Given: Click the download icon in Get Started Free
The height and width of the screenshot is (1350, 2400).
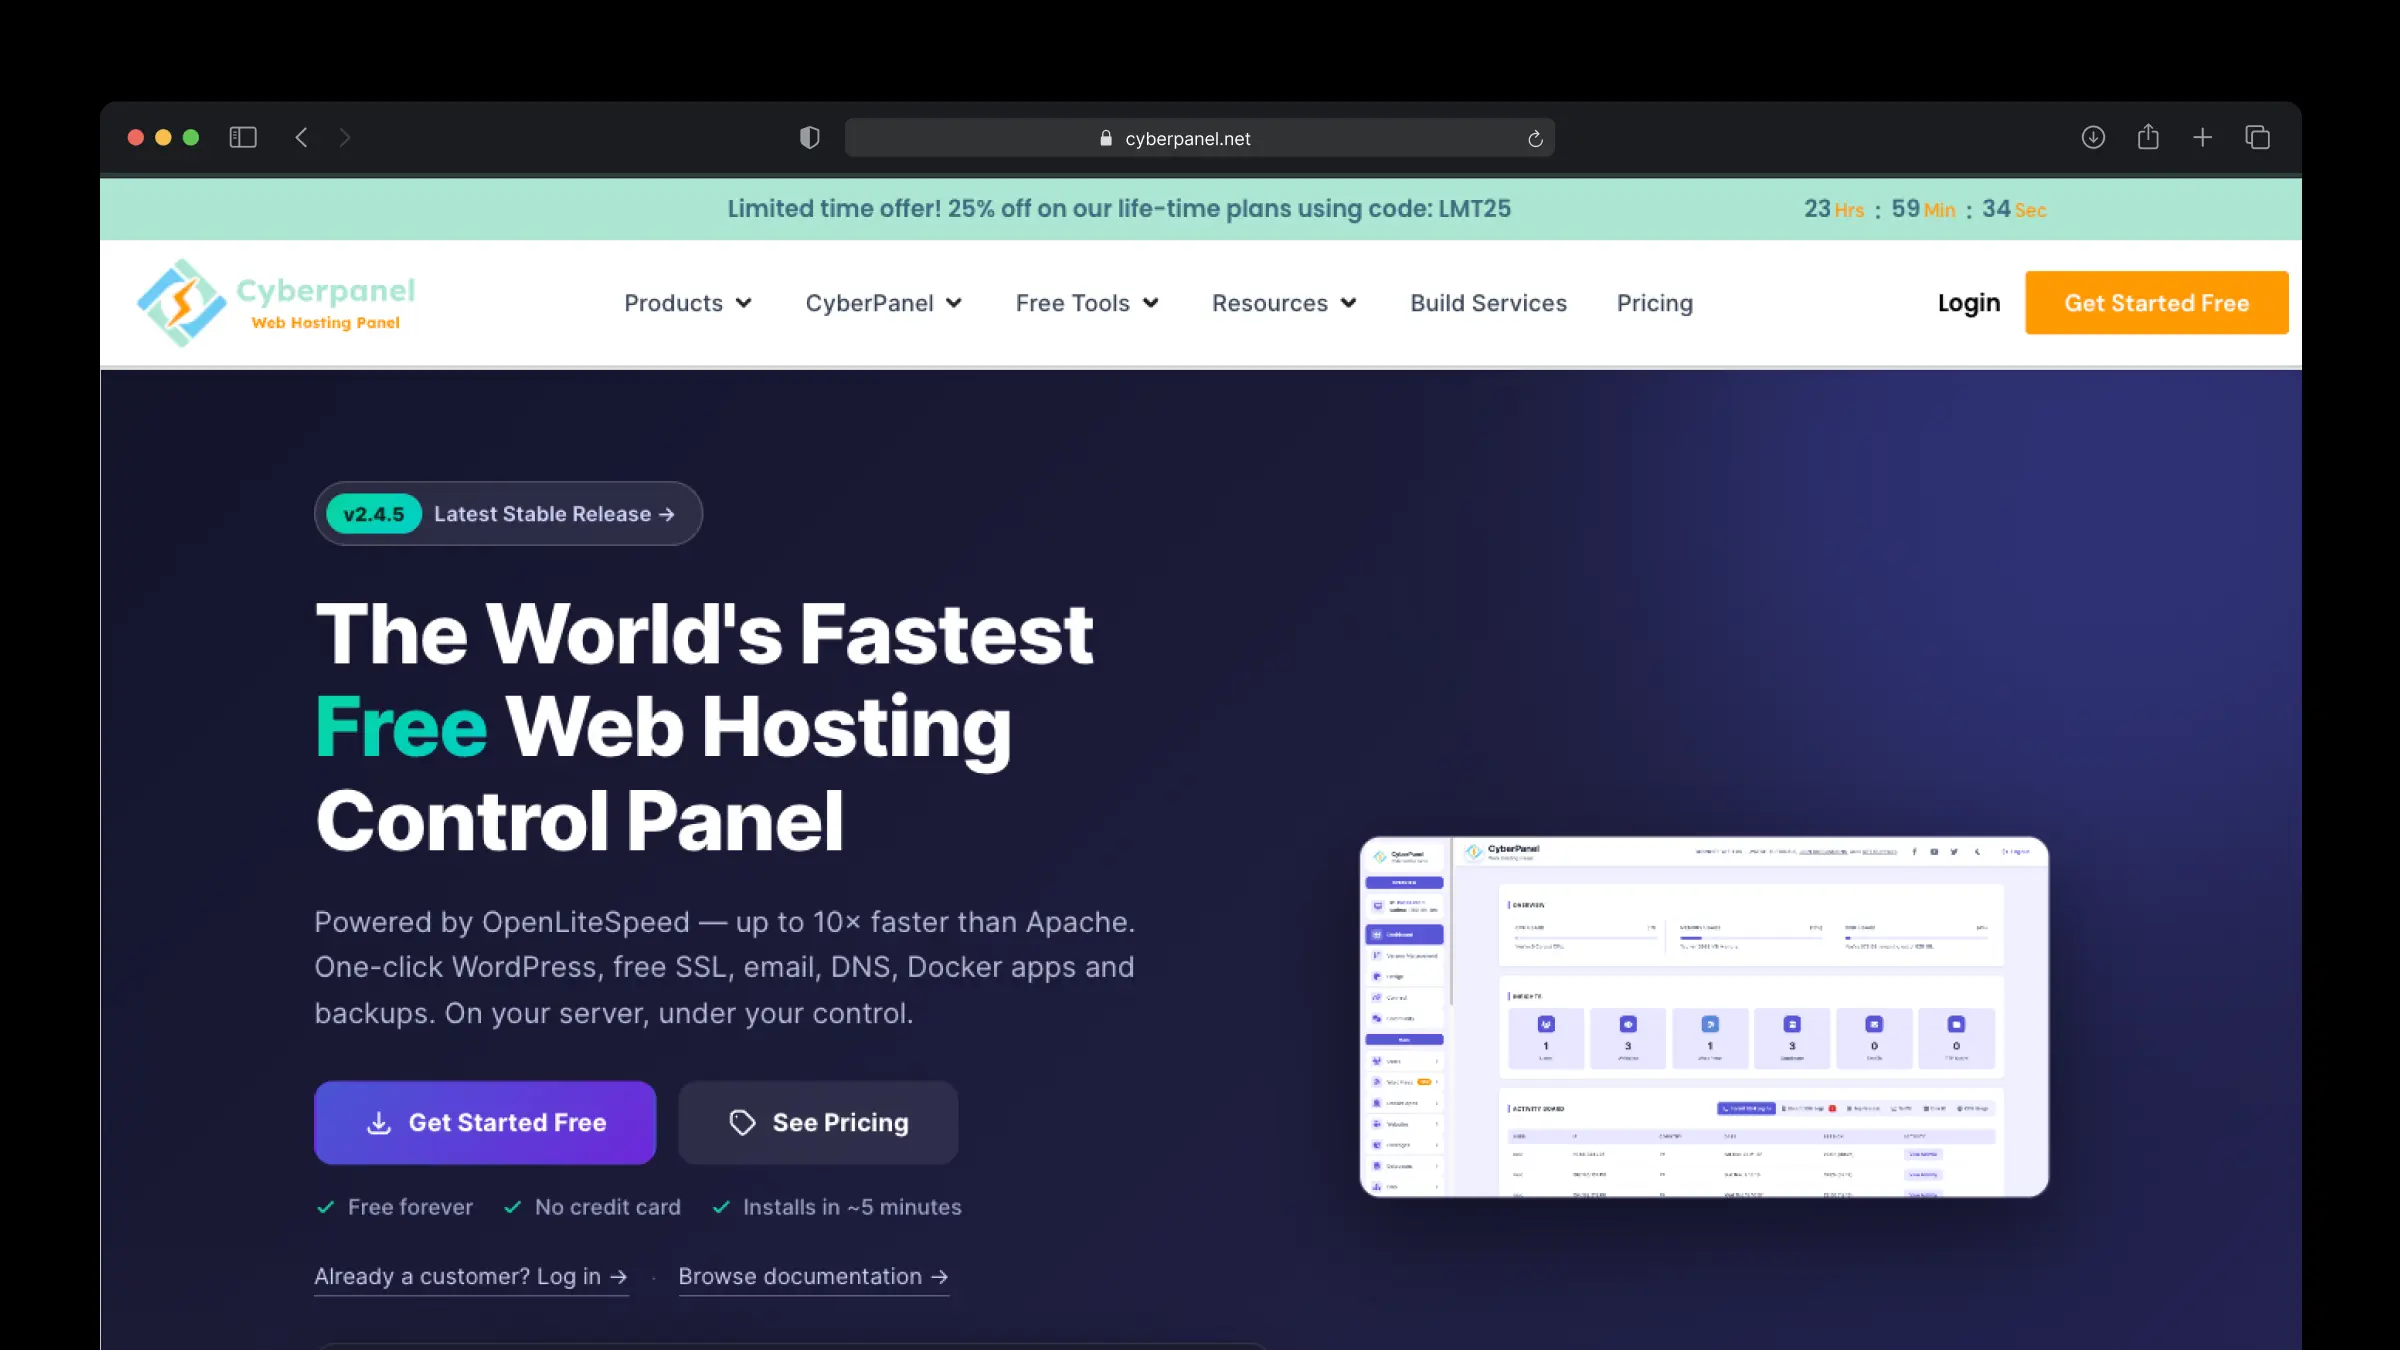Looking at the screenshot, I should coord(379,1123).
